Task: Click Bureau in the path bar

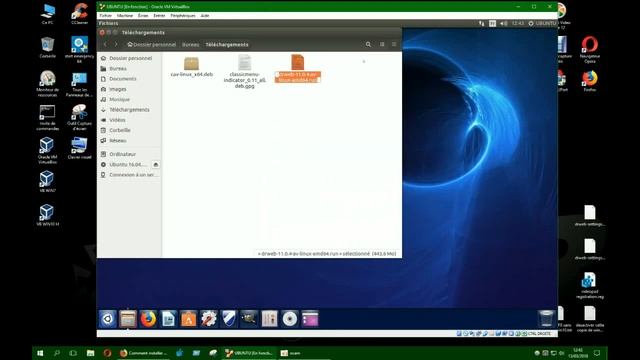Action: [191, 44]
